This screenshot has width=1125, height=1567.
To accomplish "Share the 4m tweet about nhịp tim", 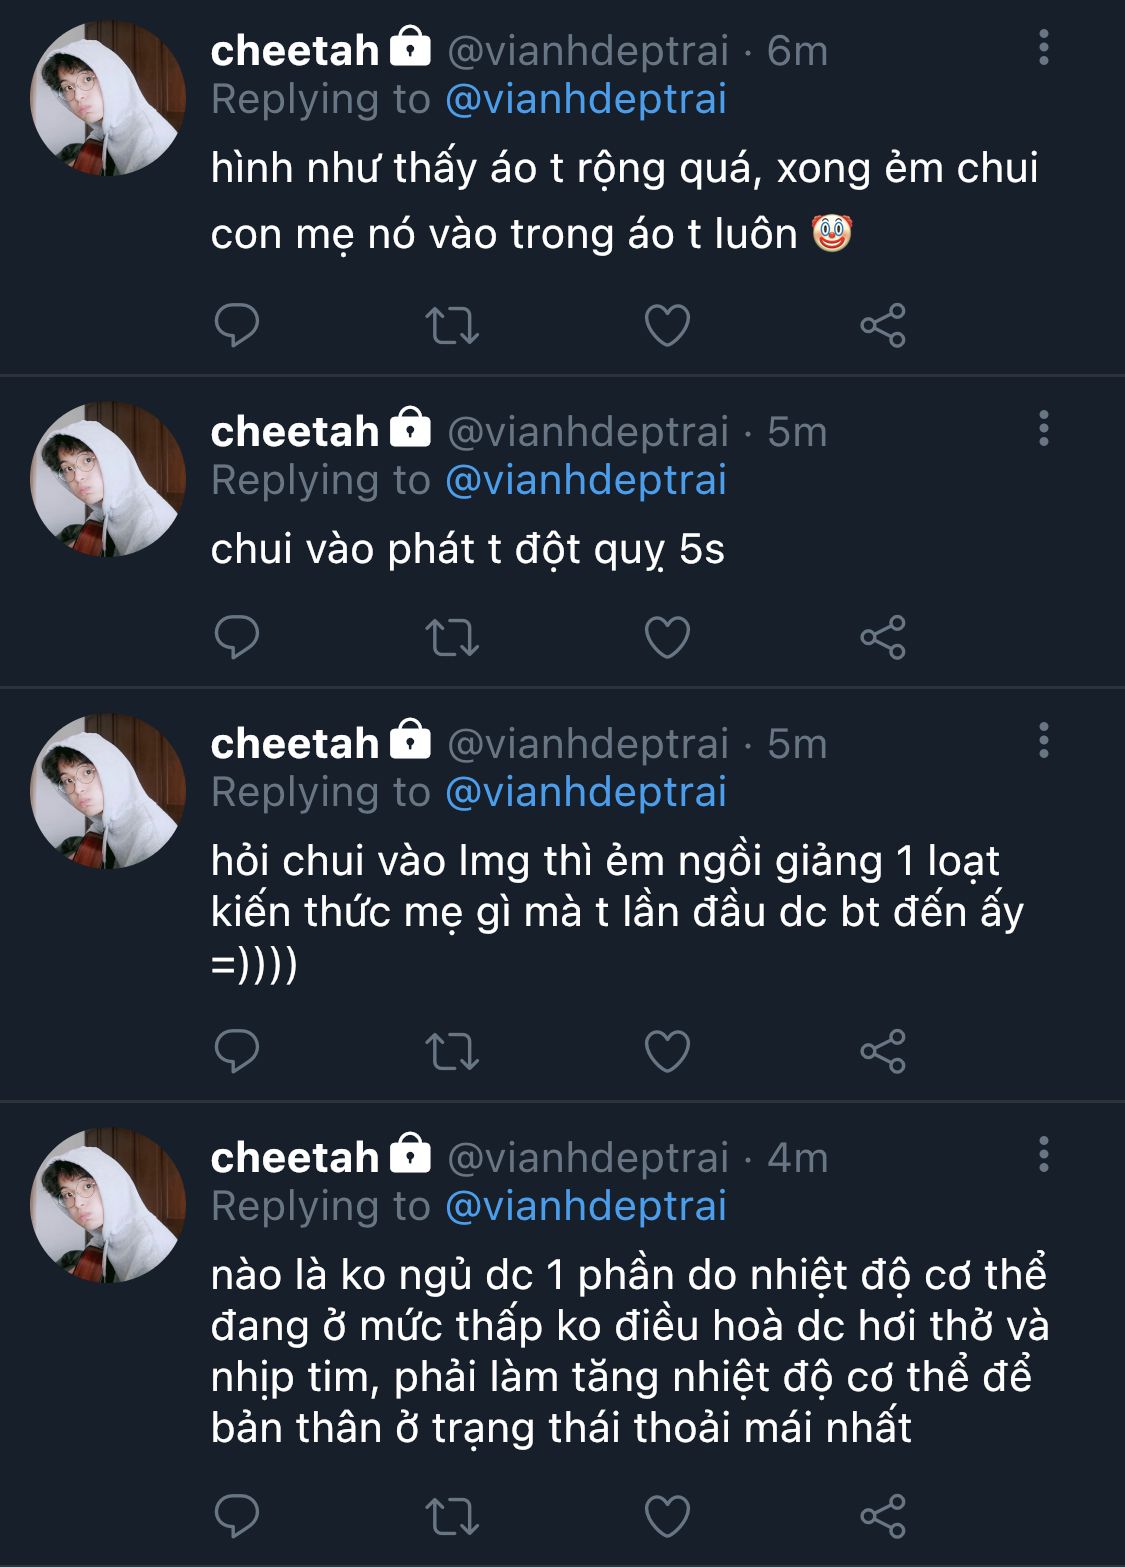I will tap(883, 1516).
